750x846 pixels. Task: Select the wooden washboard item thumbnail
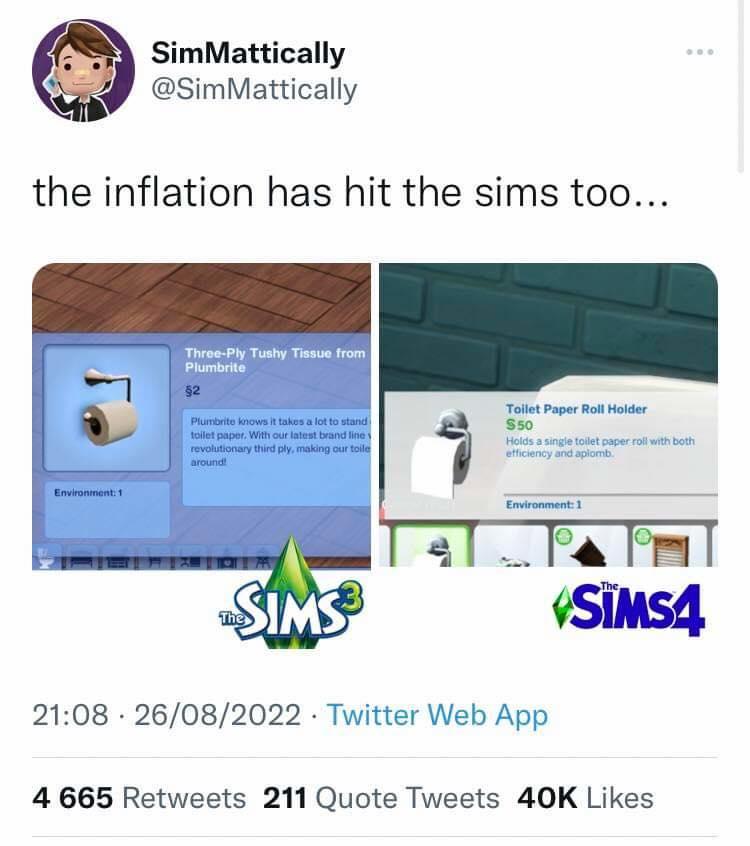pyautogui.click(x=670, y=546)
